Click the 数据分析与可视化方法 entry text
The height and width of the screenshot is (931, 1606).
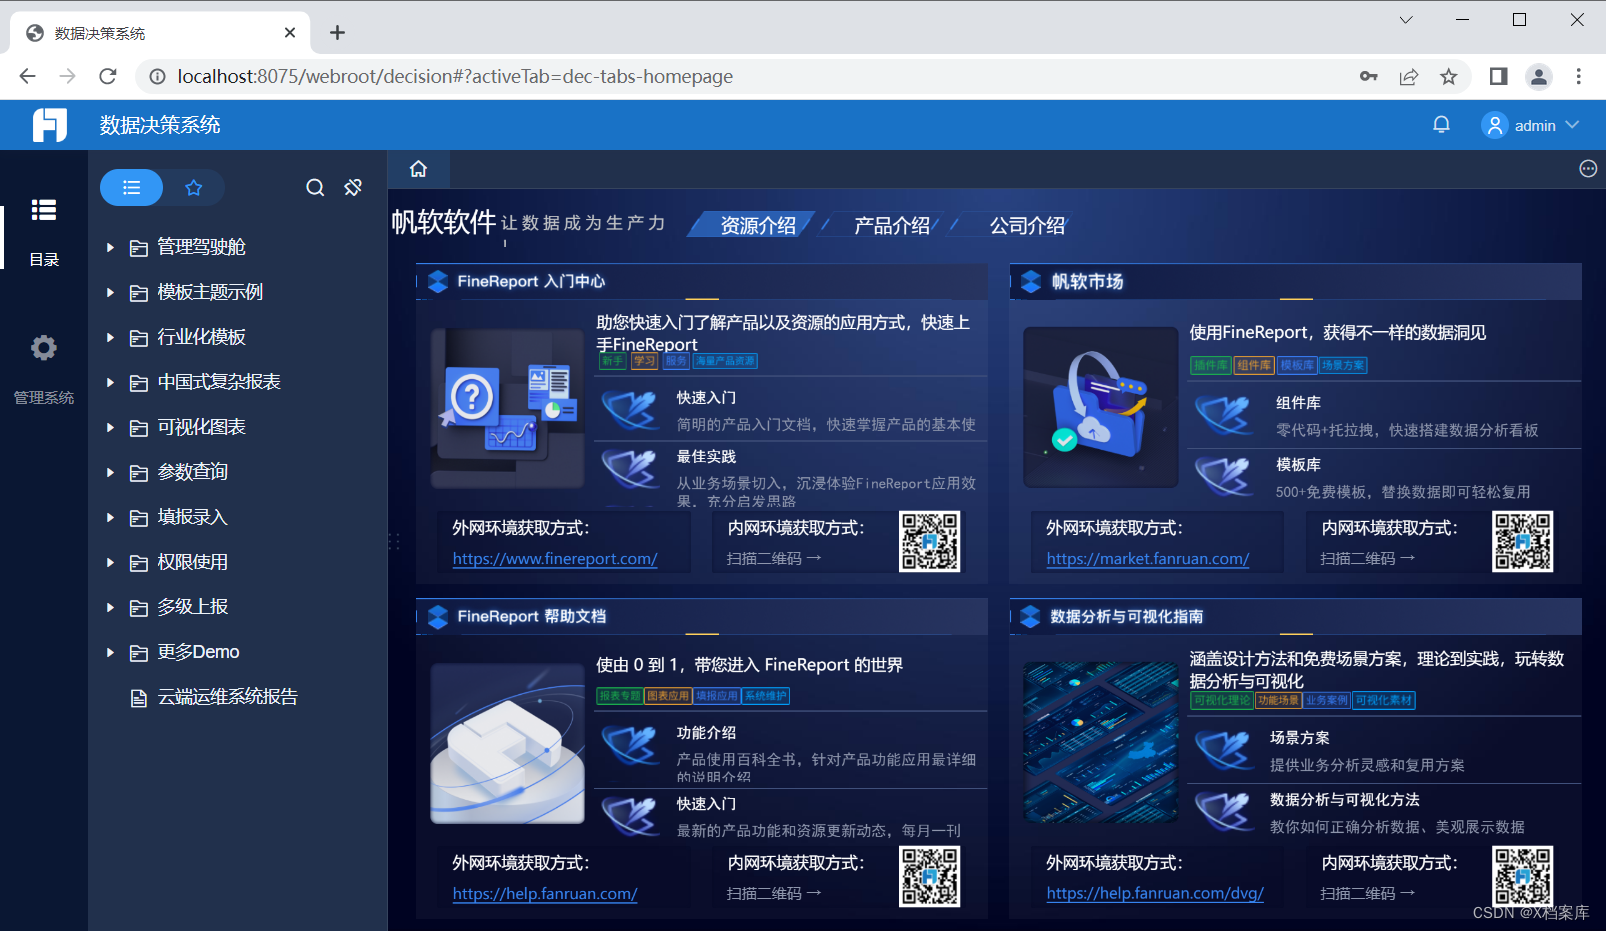(1345, 800)
